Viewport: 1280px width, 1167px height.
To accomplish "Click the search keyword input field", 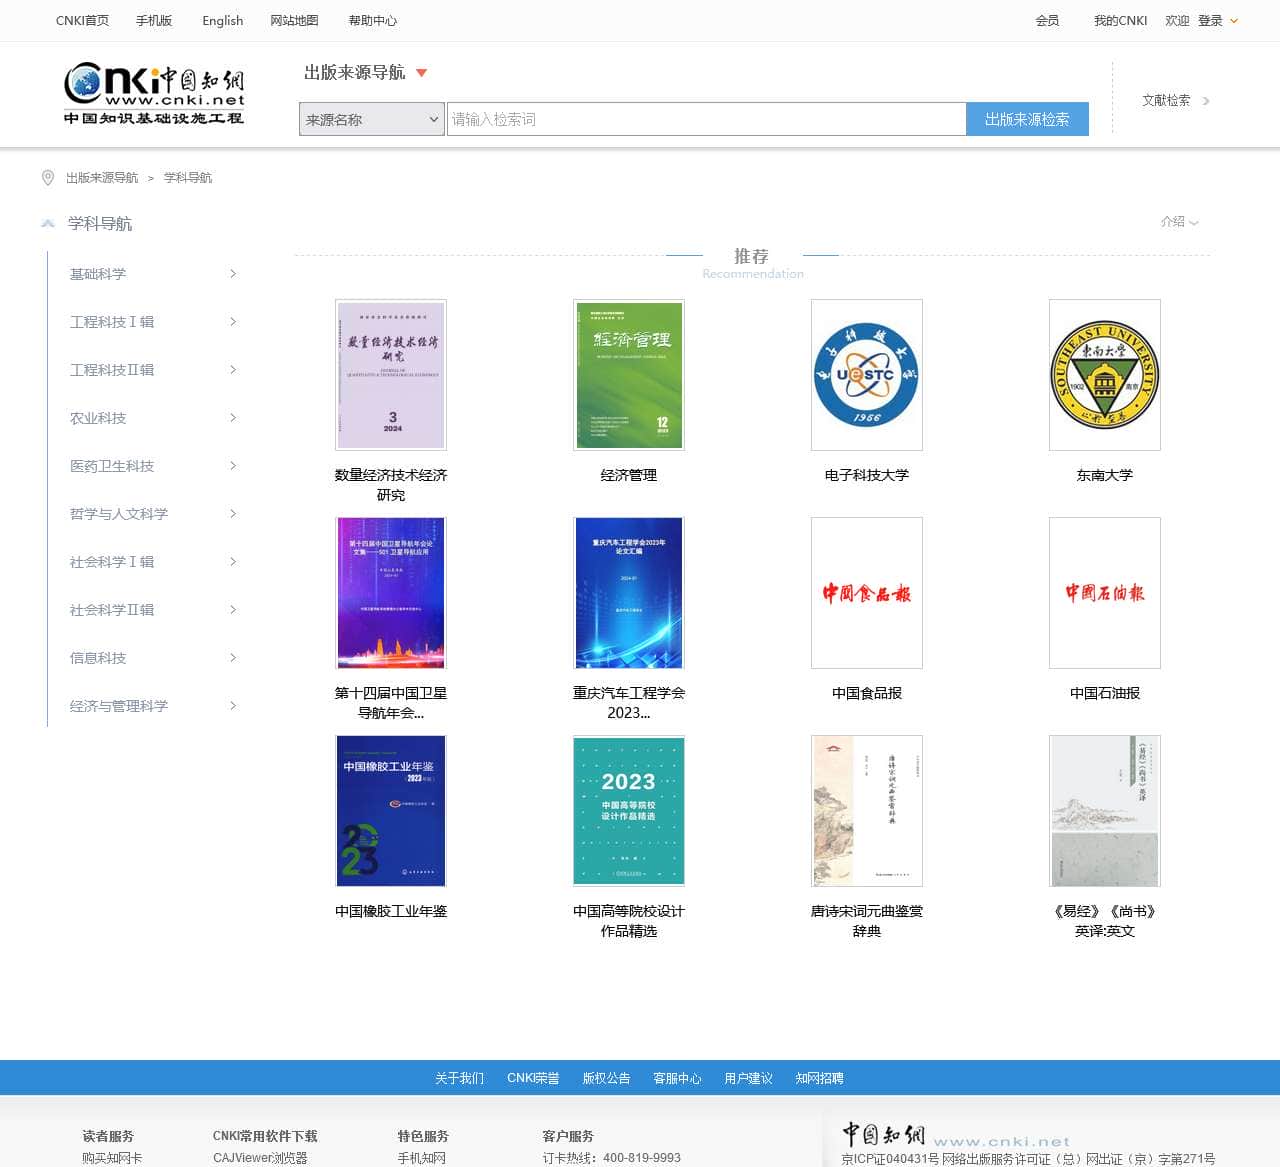I will (706, 119).
